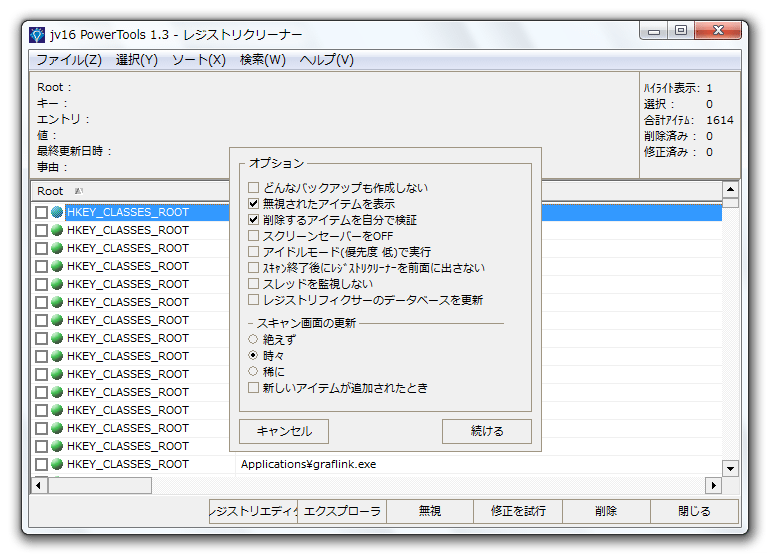Open the 選択(Y) menu
Image resolution: width=774 pixels, height=559 pixels.
coord(137,60)
